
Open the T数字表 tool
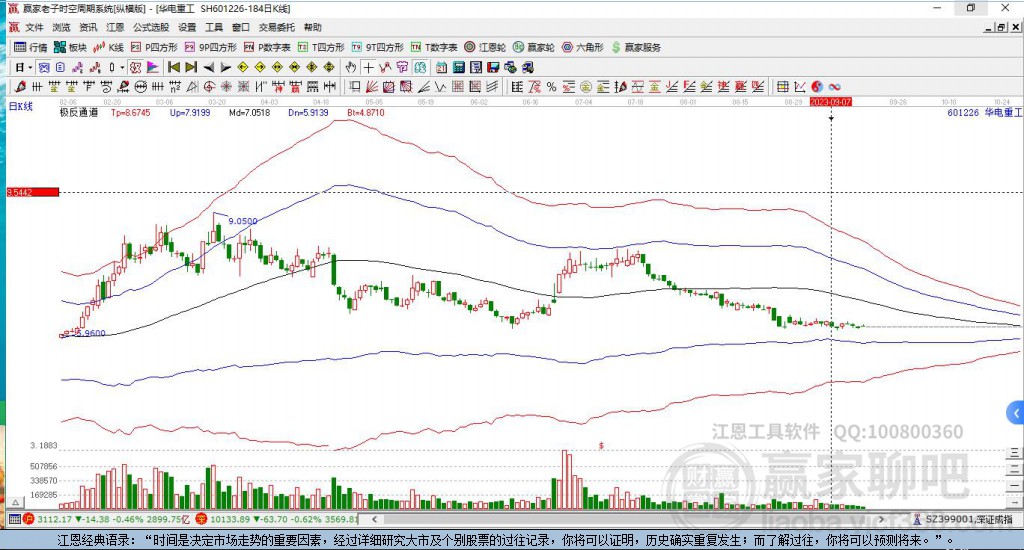click(x=434, y=47)
